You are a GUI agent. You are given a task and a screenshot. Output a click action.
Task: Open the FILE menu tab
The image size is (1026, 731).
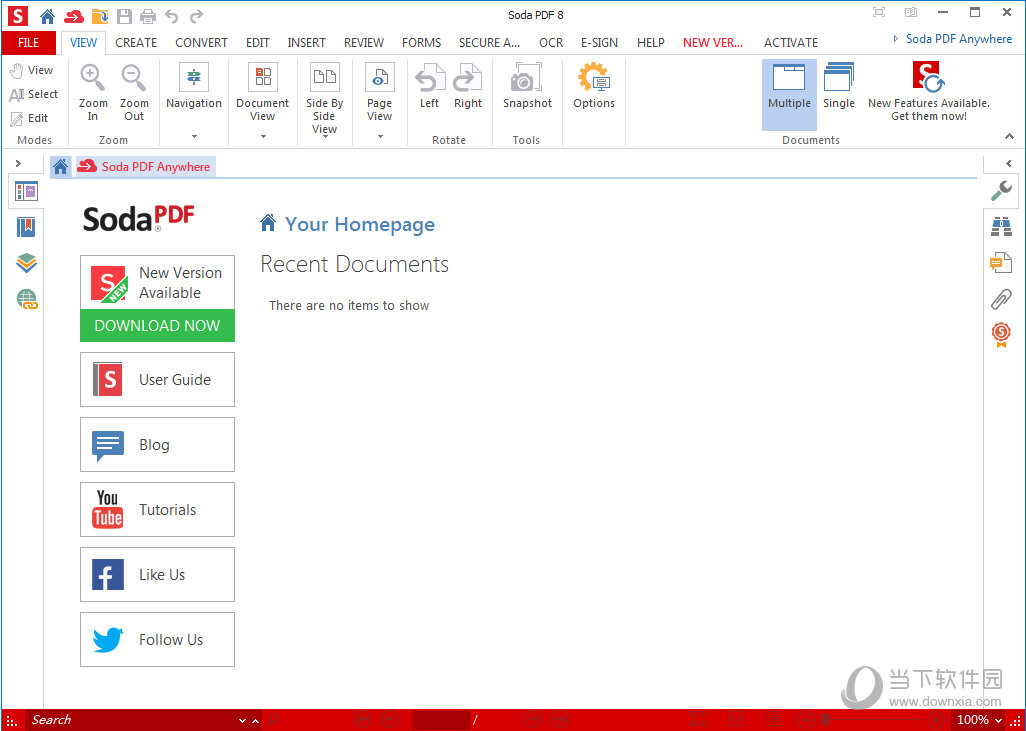pyautogui.click(x=28, y=43)
